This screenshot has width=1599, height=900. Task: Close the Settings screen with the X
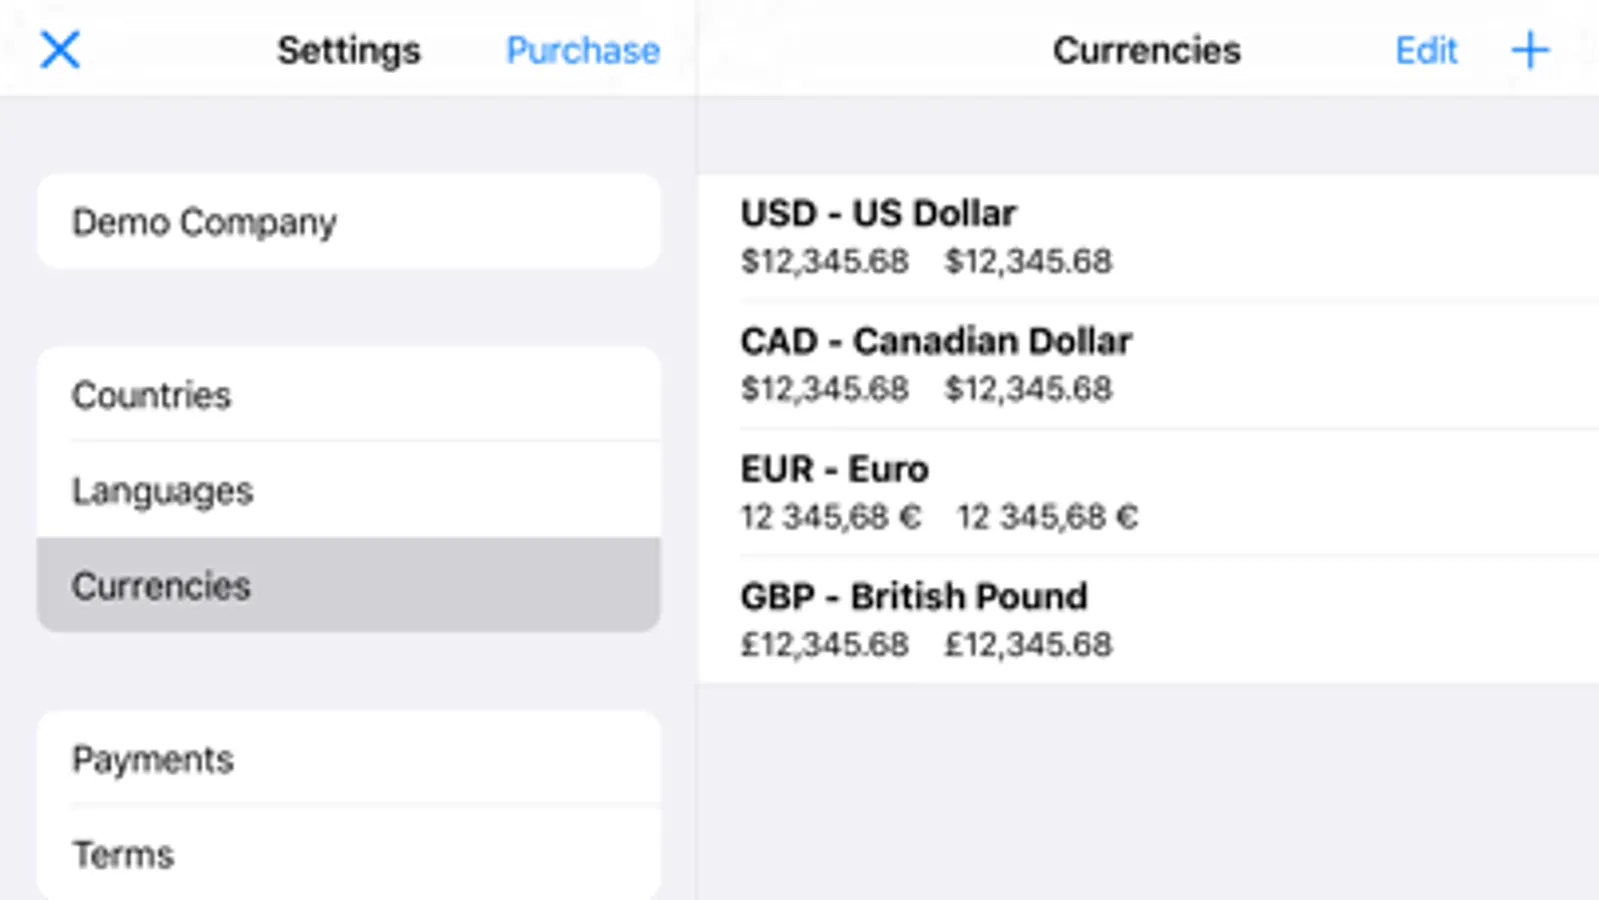(x=60, y=49)
